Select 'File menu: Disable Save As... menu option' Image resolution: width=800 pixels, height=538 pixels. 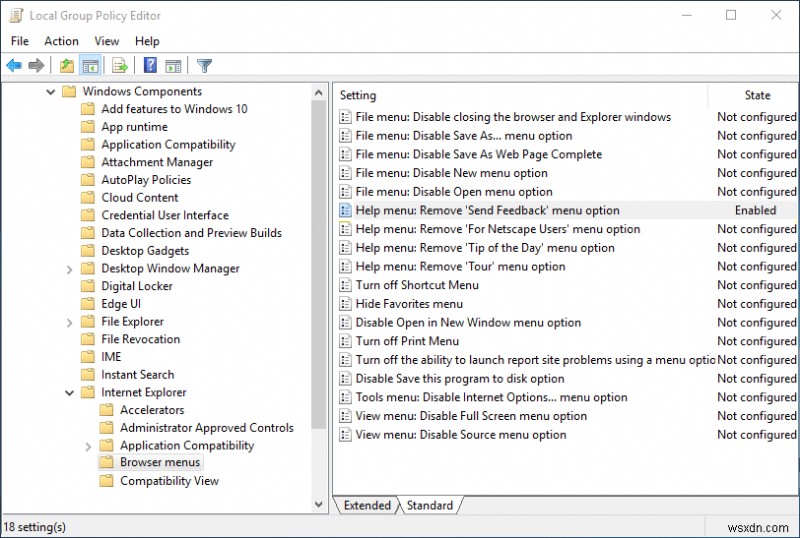[464, 136]
